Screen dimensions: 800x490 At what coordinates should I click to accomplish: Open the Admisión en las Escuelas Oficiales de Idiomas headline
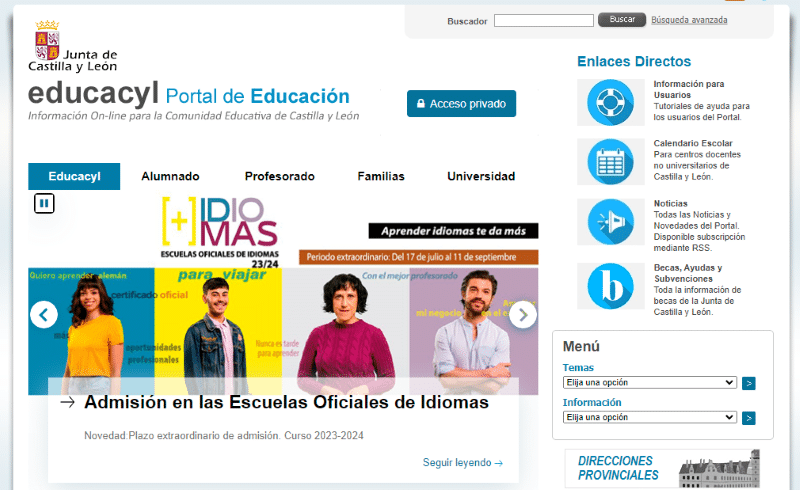pyautogui.click(x=286, y=402)
